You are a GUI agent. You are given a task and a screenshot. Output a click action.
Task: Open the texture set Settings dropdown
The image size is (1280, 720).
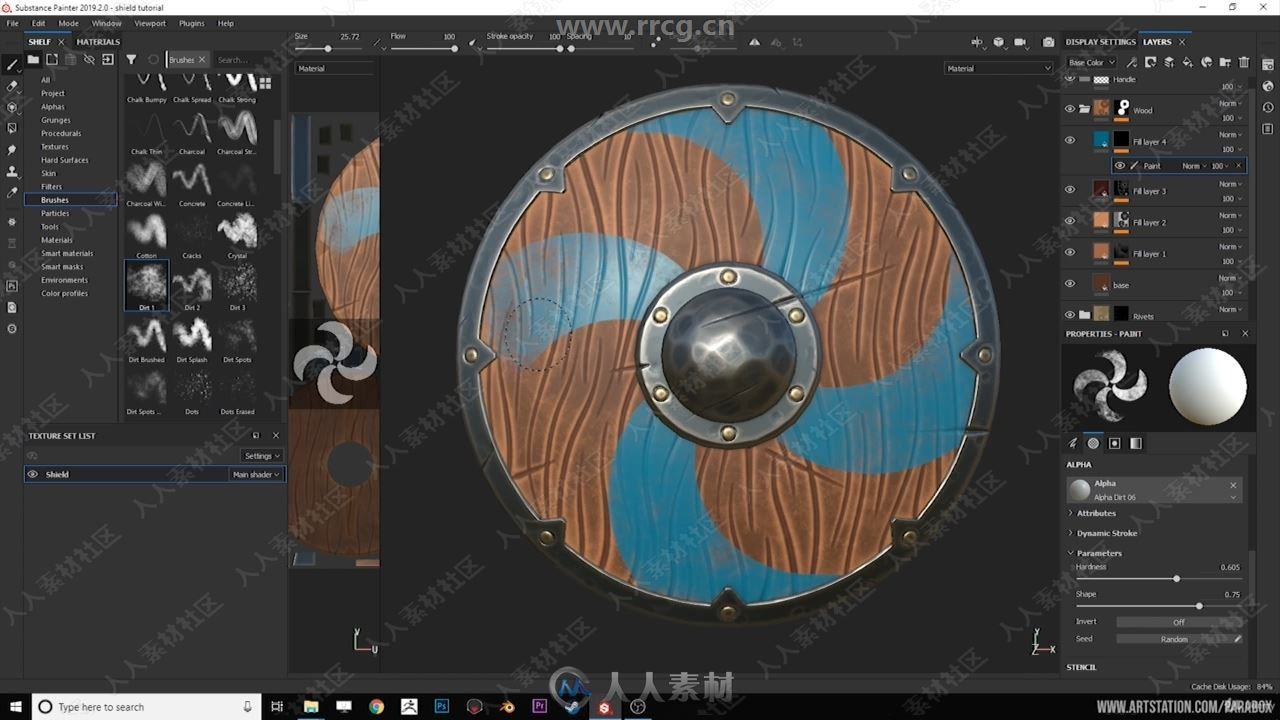262,456
